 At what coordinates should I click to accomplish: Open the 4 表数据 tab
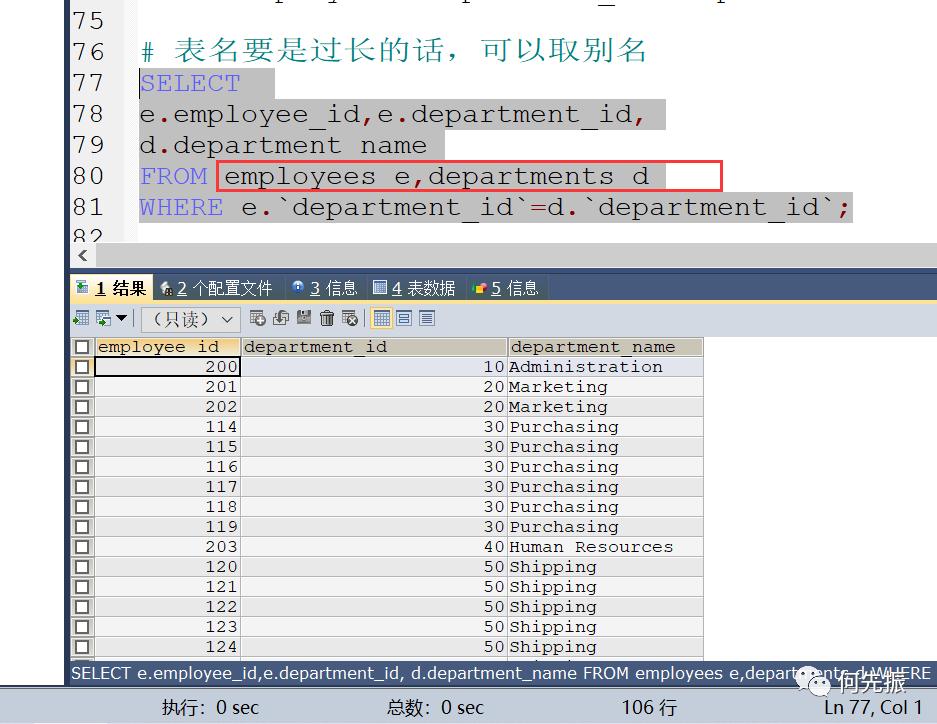pyautogui.click(x=414, y=289)
